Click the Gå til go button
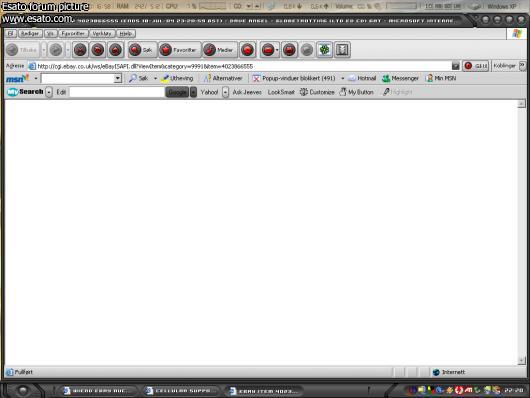Screen dimensions: 530x398 476,66
